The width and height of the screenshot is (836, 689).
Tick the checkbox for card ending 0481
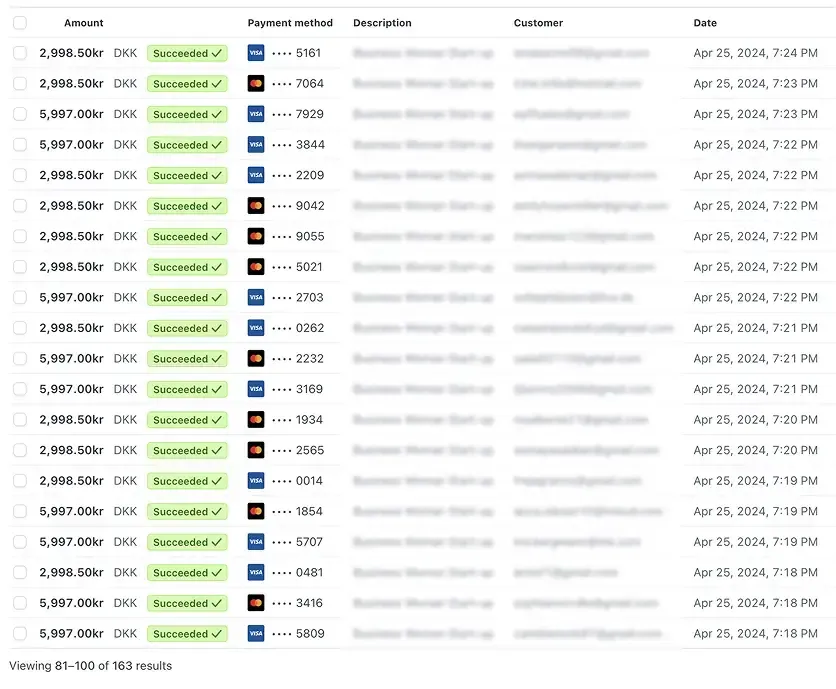point(20,572)
